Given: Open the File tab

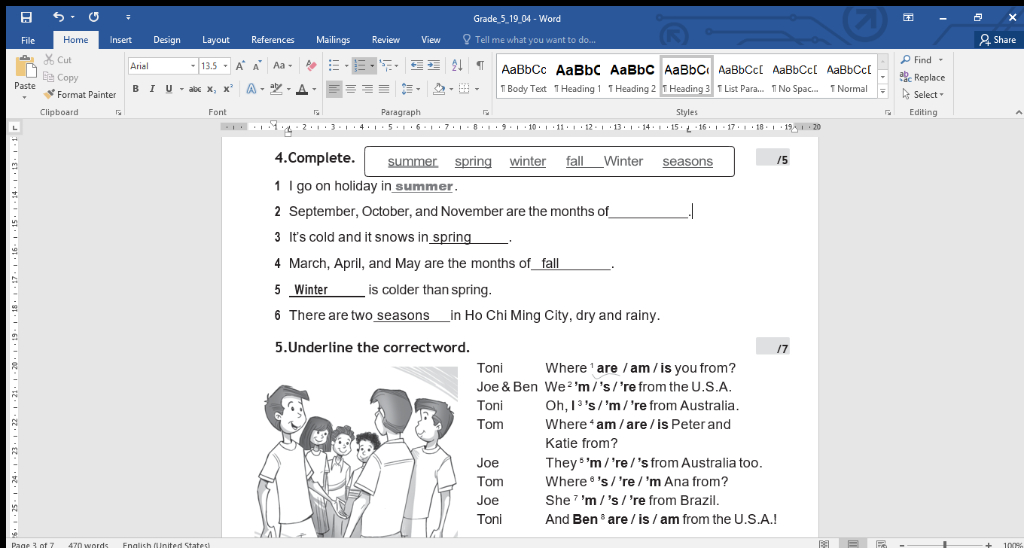Looking at the screenshot, I should click(x=28, y=40).
